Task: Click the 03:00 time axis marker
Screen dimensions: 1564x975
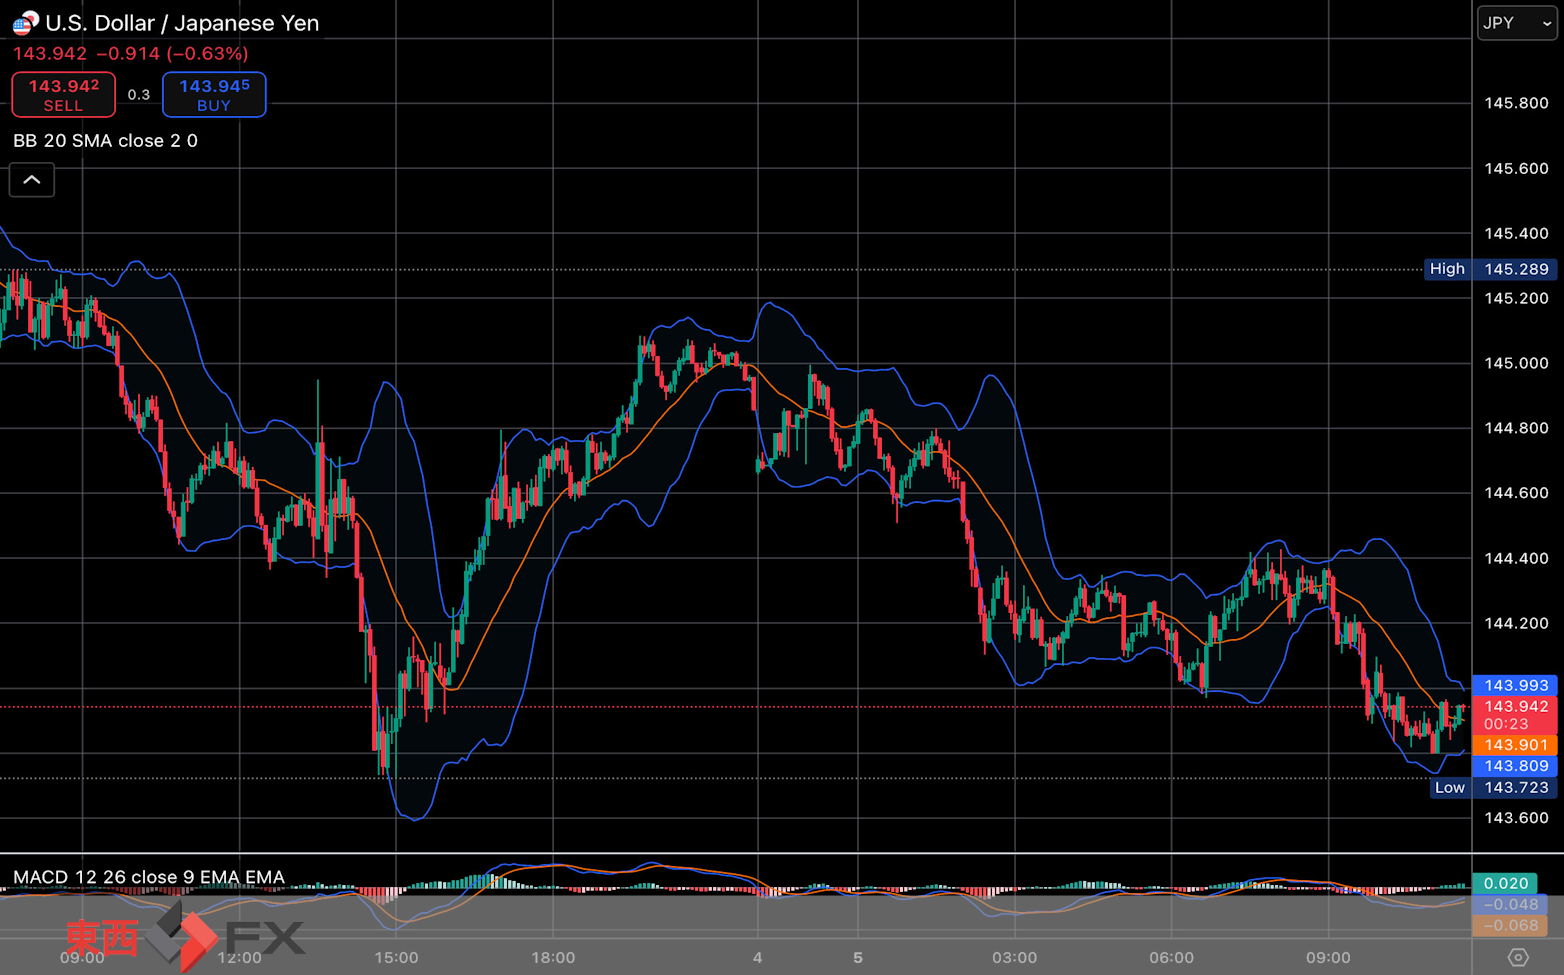Action: click(1014, 957)
